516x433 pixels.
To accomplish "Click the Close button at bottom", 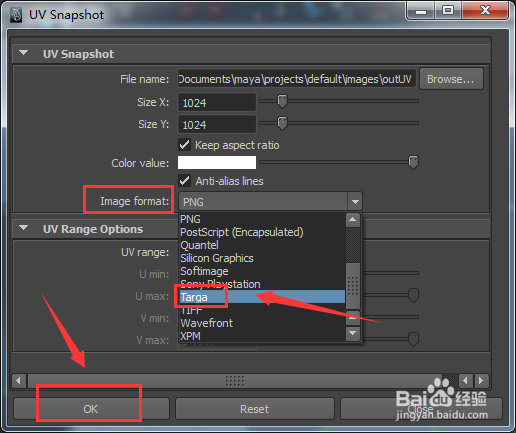I will tap(421, 409).
